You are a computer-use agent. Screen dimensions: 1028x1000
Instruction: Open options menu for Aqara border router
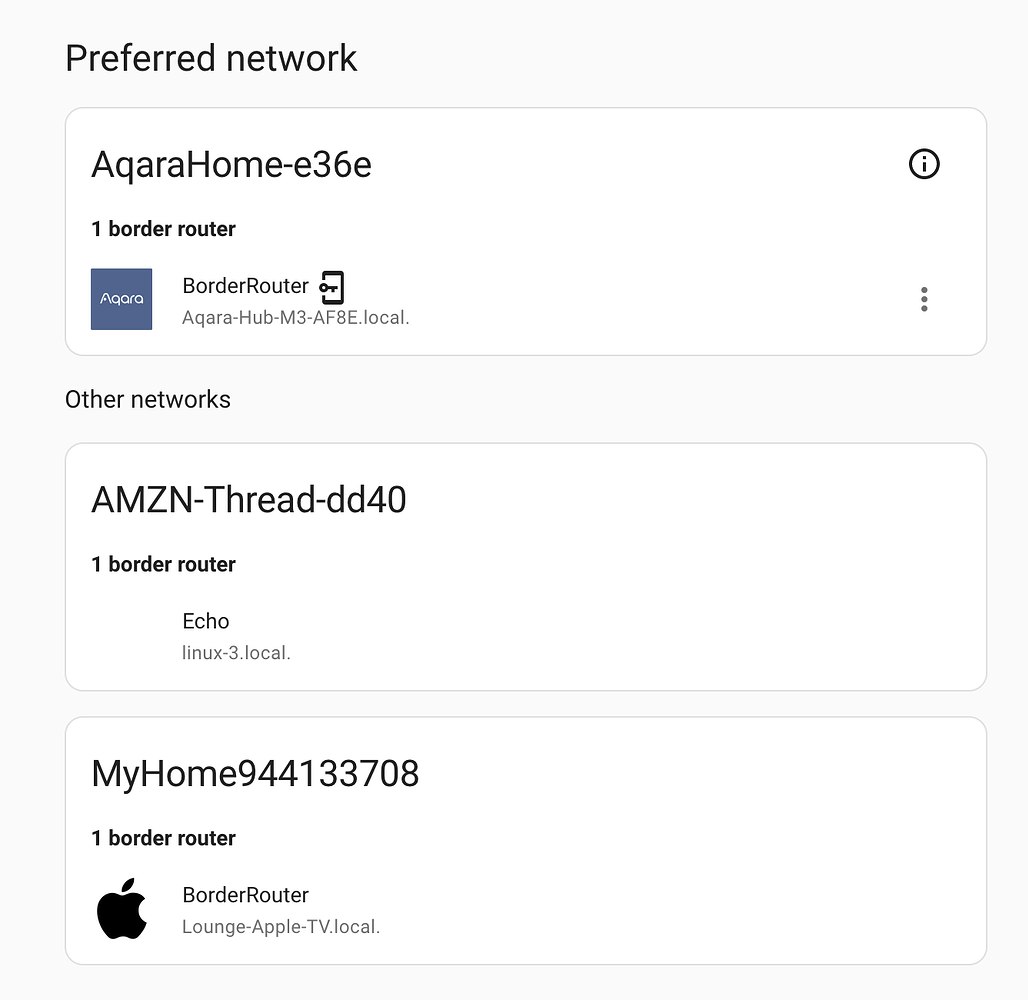923,298
